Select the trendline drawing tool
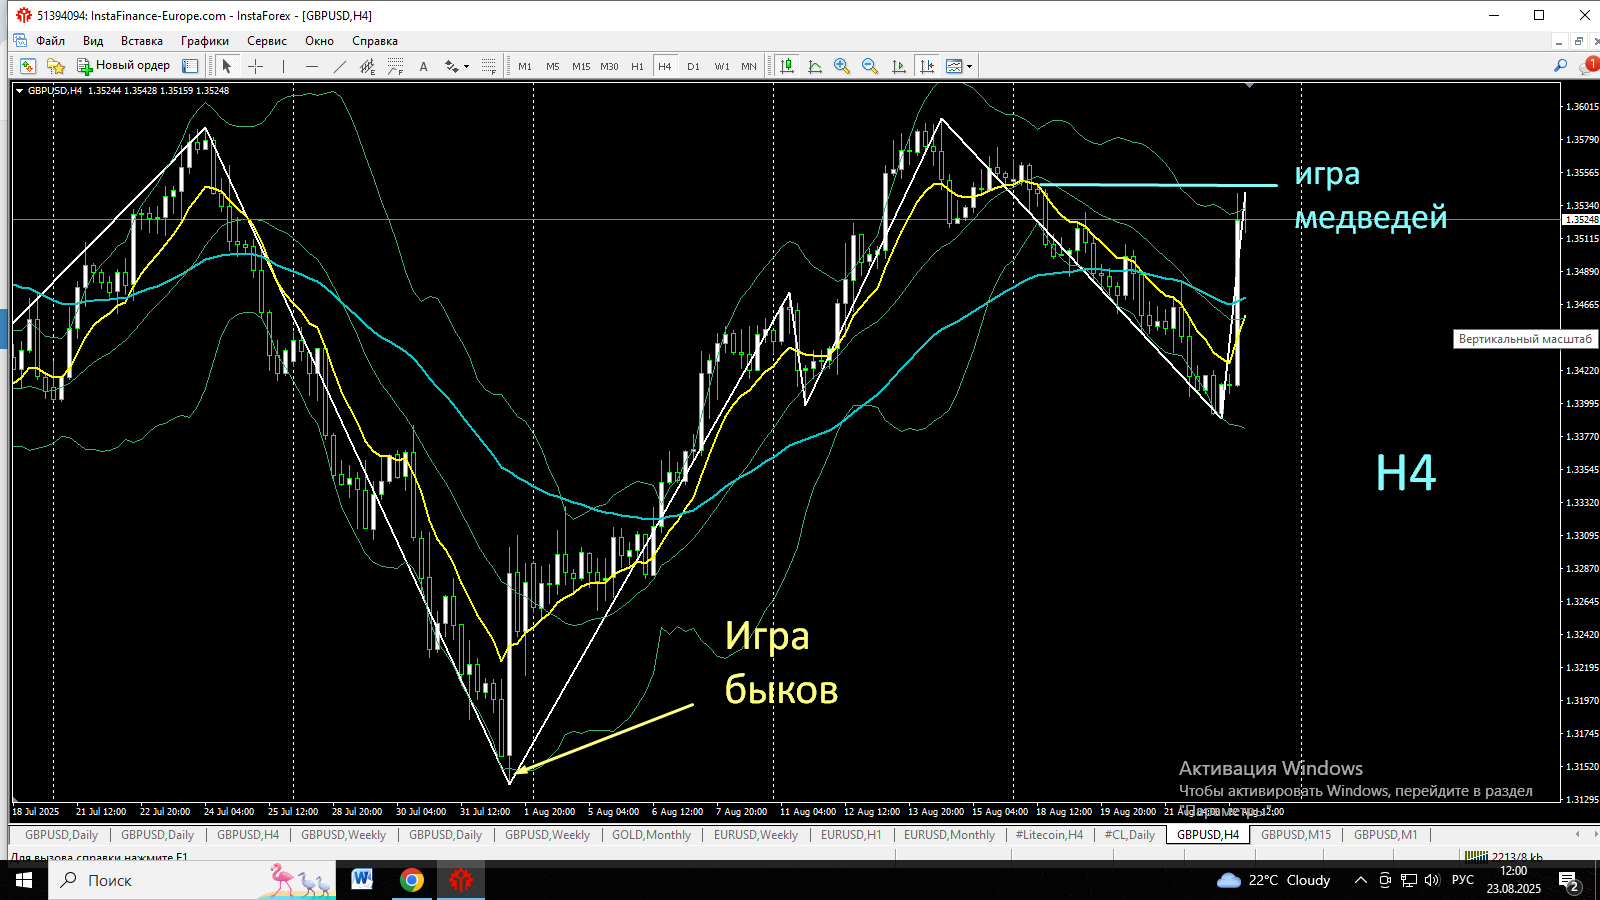Viewport: 1600px width, 900px height. [x=339, y=66]
